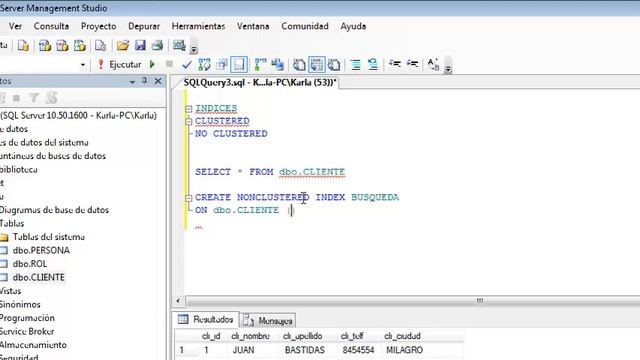The height and width of the screenshot is (360, 640).
Task: Click Analysis Services DMX Query icon
Action: [62, 46]
